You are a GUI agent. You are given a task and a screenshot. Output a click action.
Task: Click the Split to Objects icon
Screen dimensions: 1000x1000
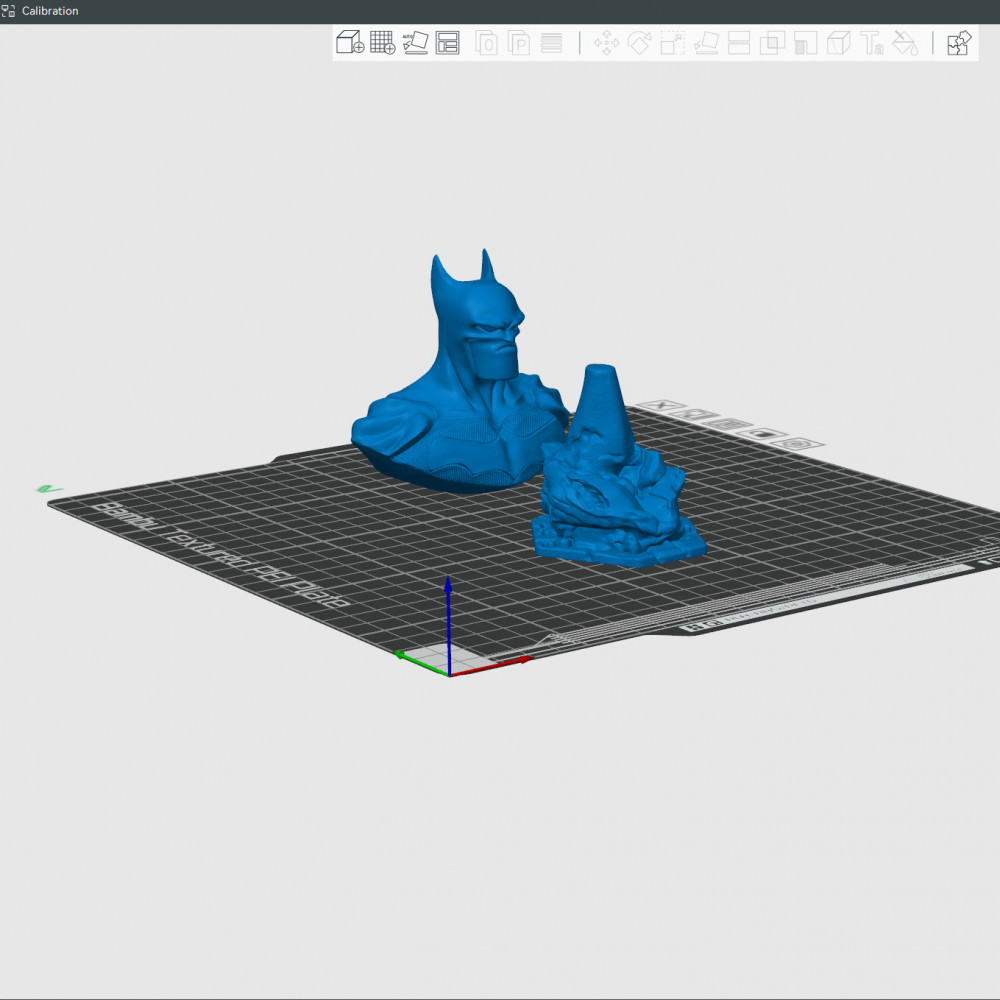487,43
